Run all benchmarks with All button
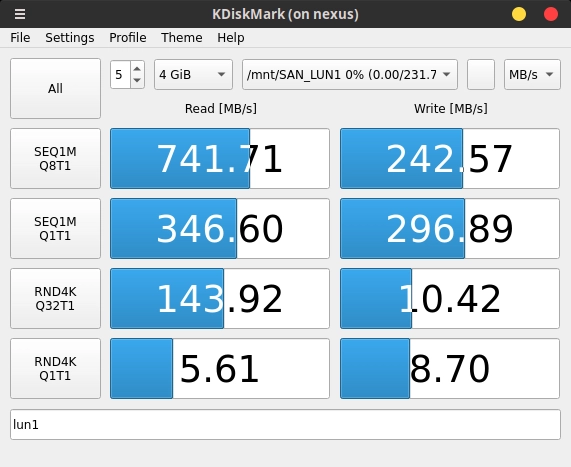The width and height of the screenshot is (571, 467). 55,89
